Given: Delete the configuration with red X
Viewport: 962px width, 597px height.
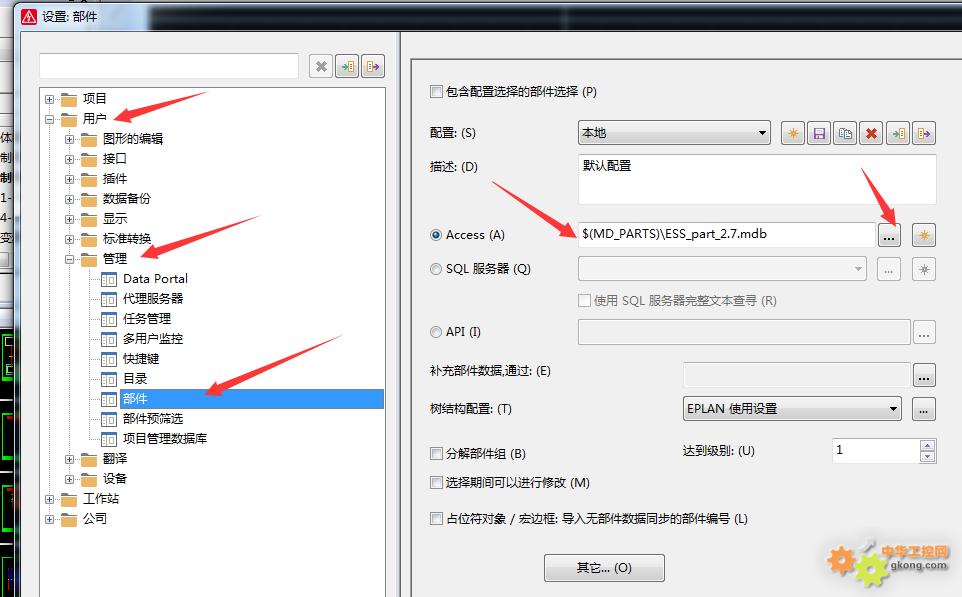Looking at the screenshot, I should tap(871, 133).
